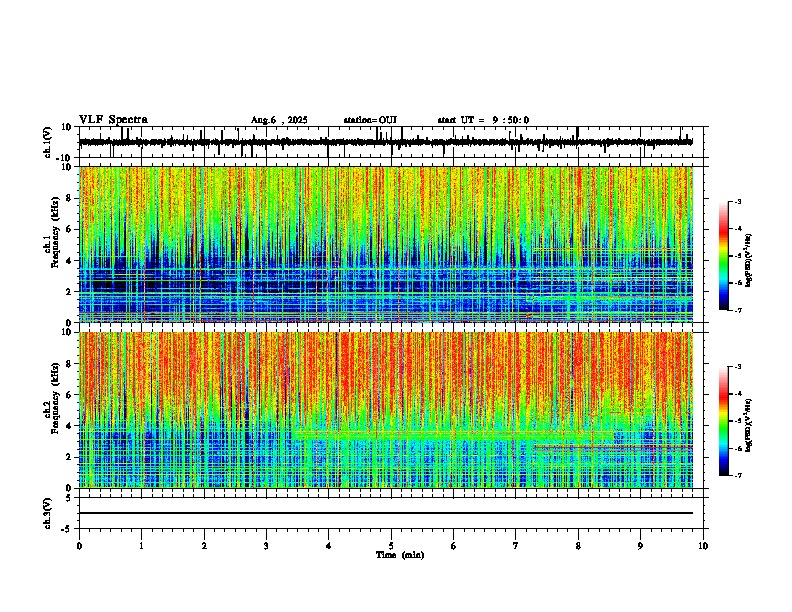Click the time axis tick label "6"
The height and width of the screenshot is (612, 792).
click(453, 546)
